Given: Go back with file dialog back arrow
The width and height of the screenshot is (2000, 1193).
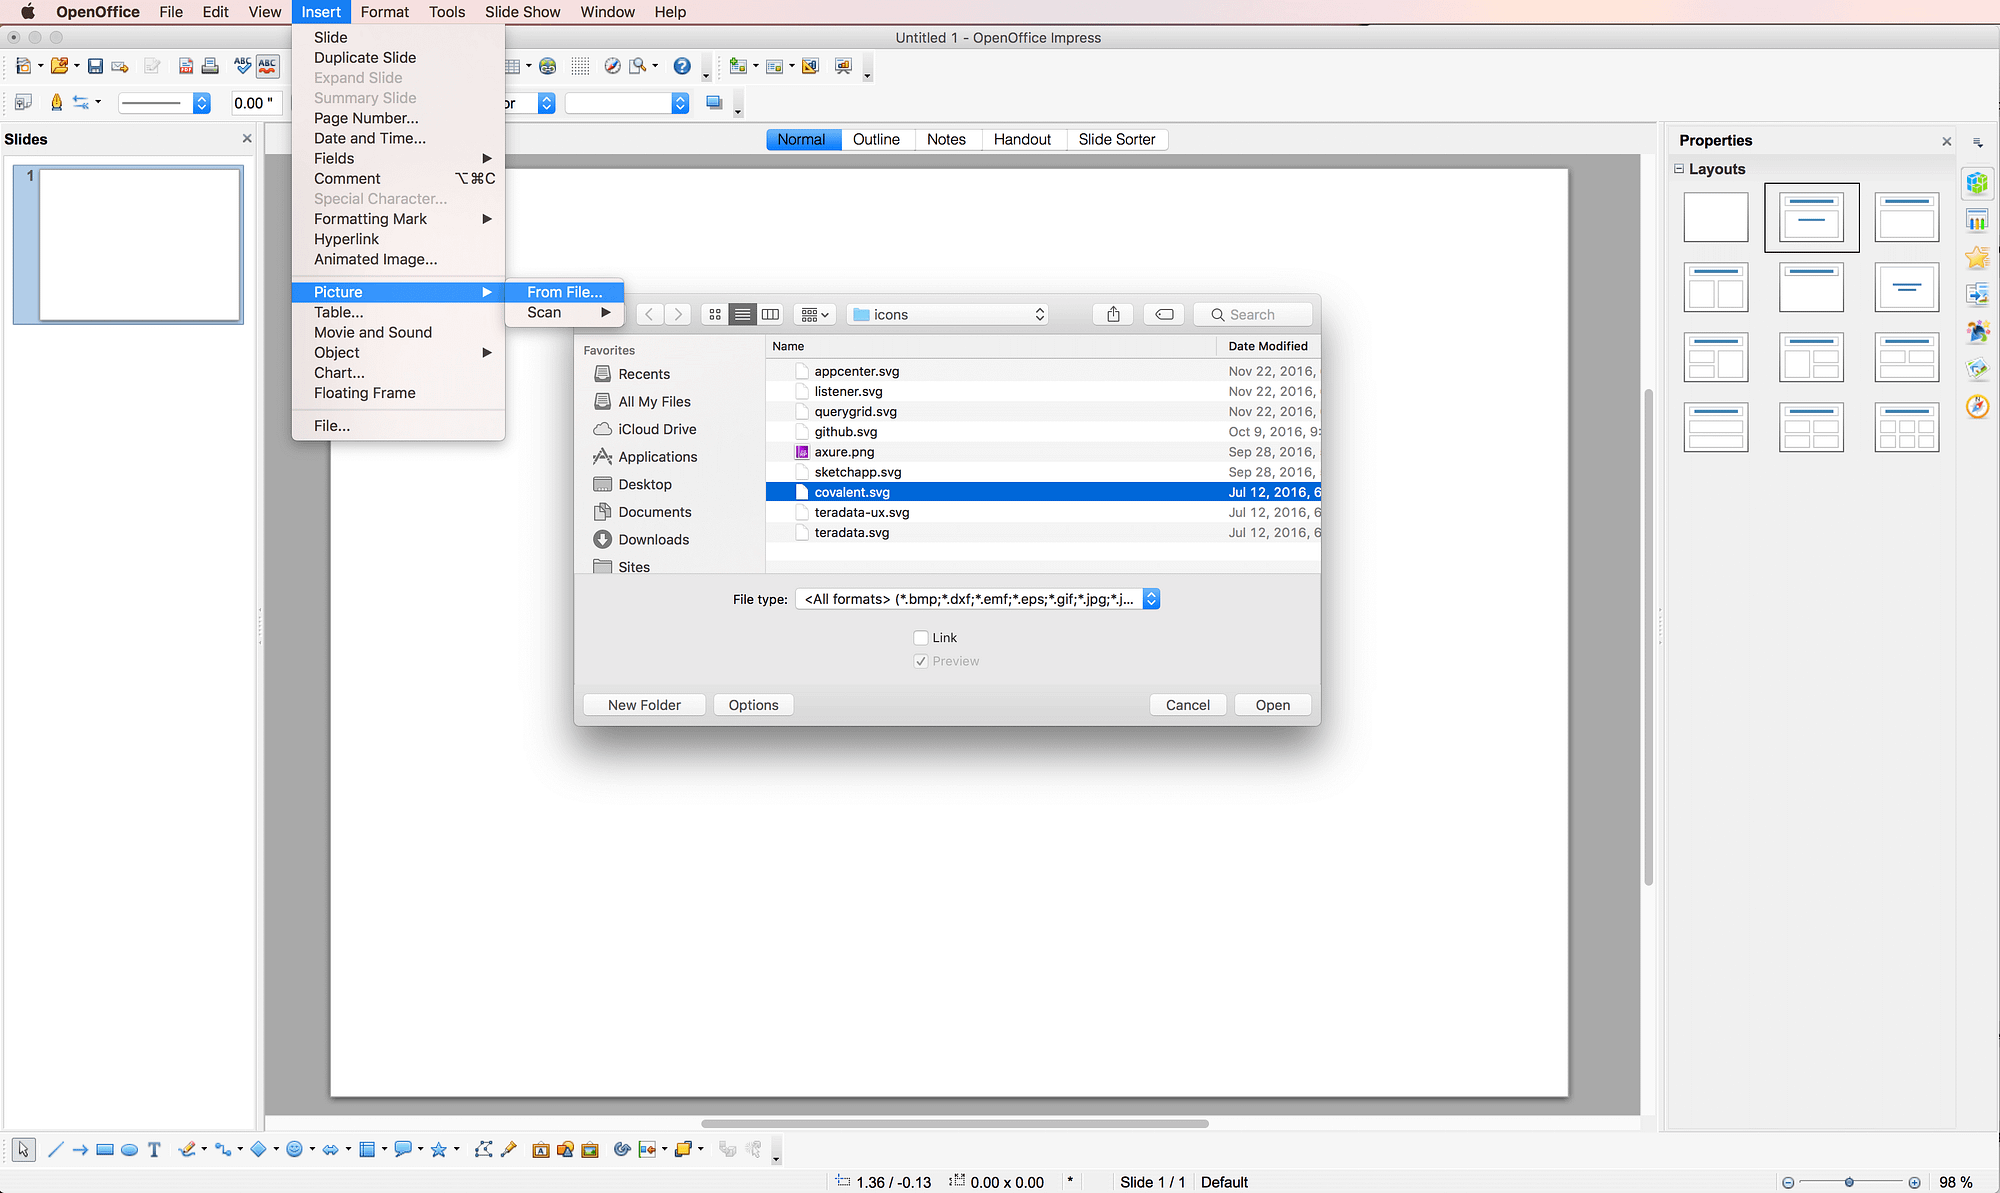Looking at the screenshot, I should (x=649, y=314).
